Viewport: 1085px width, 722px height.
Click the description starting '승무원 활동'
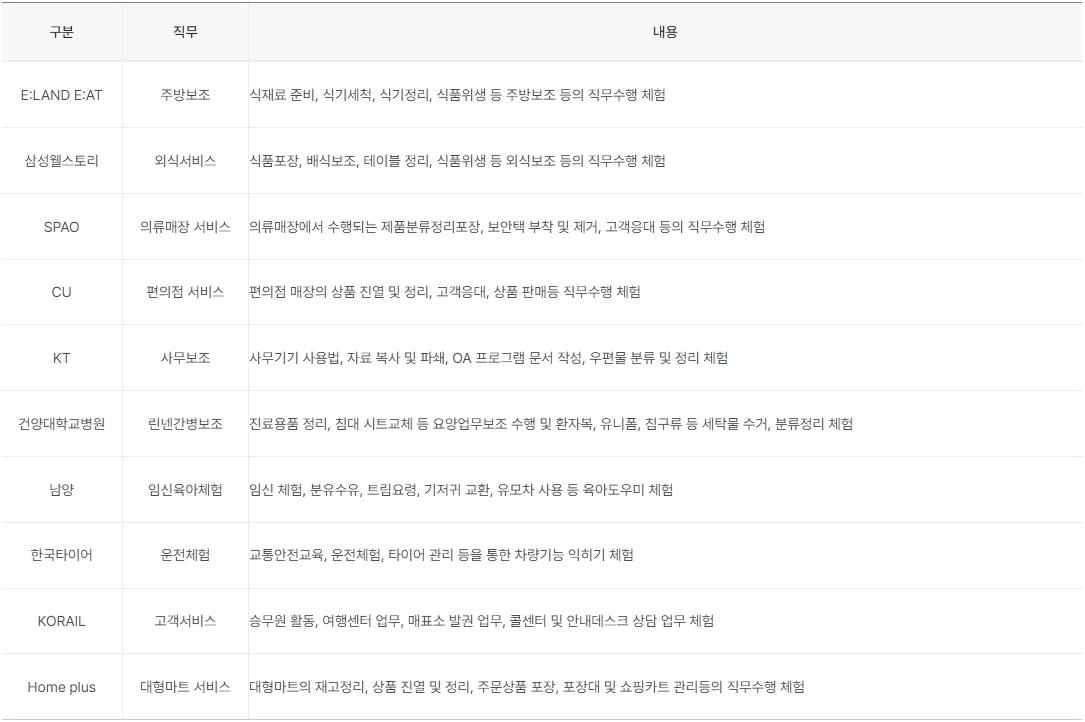point(482,621)
